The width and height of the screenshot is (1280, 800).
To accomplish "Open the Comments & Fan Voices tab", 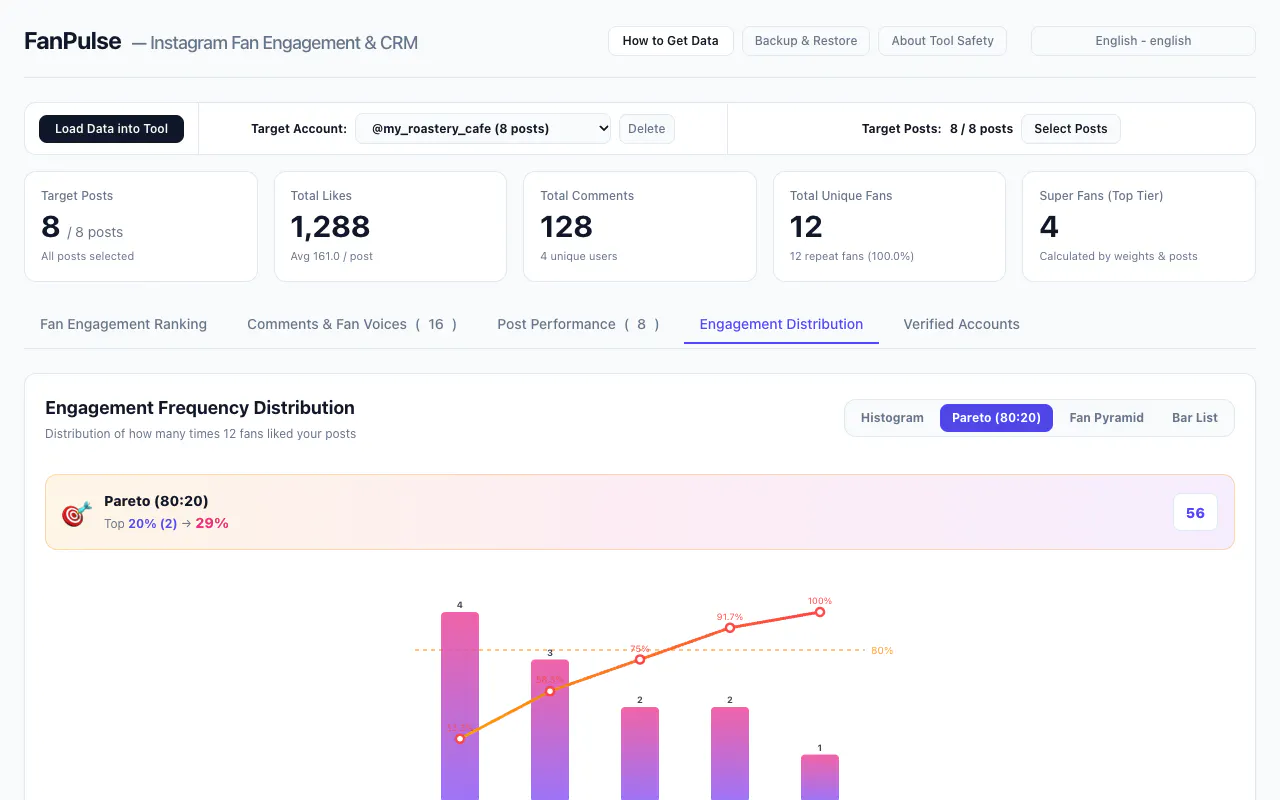I will coord(352,324).
